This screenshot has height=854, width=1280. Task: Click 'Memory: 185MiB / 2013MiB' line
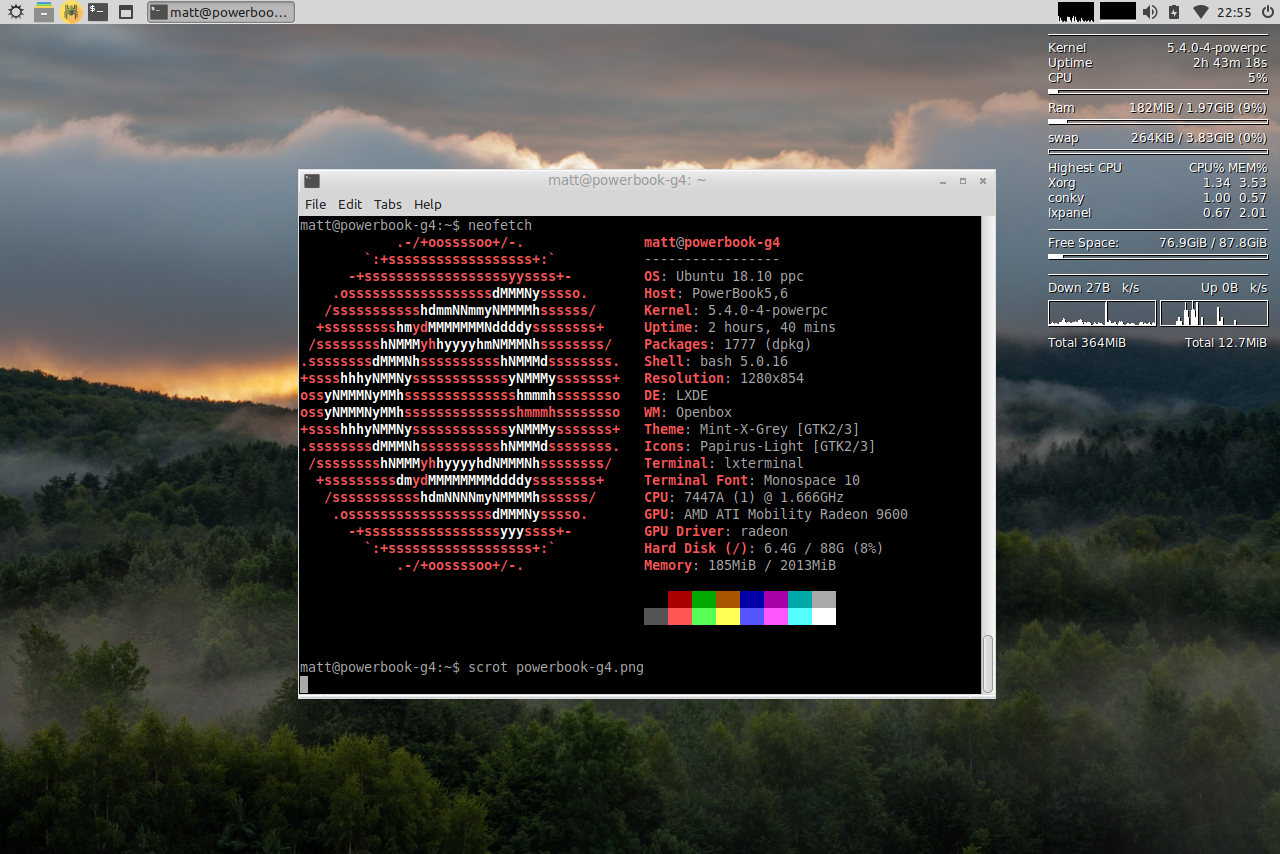(x=740, y=566)
